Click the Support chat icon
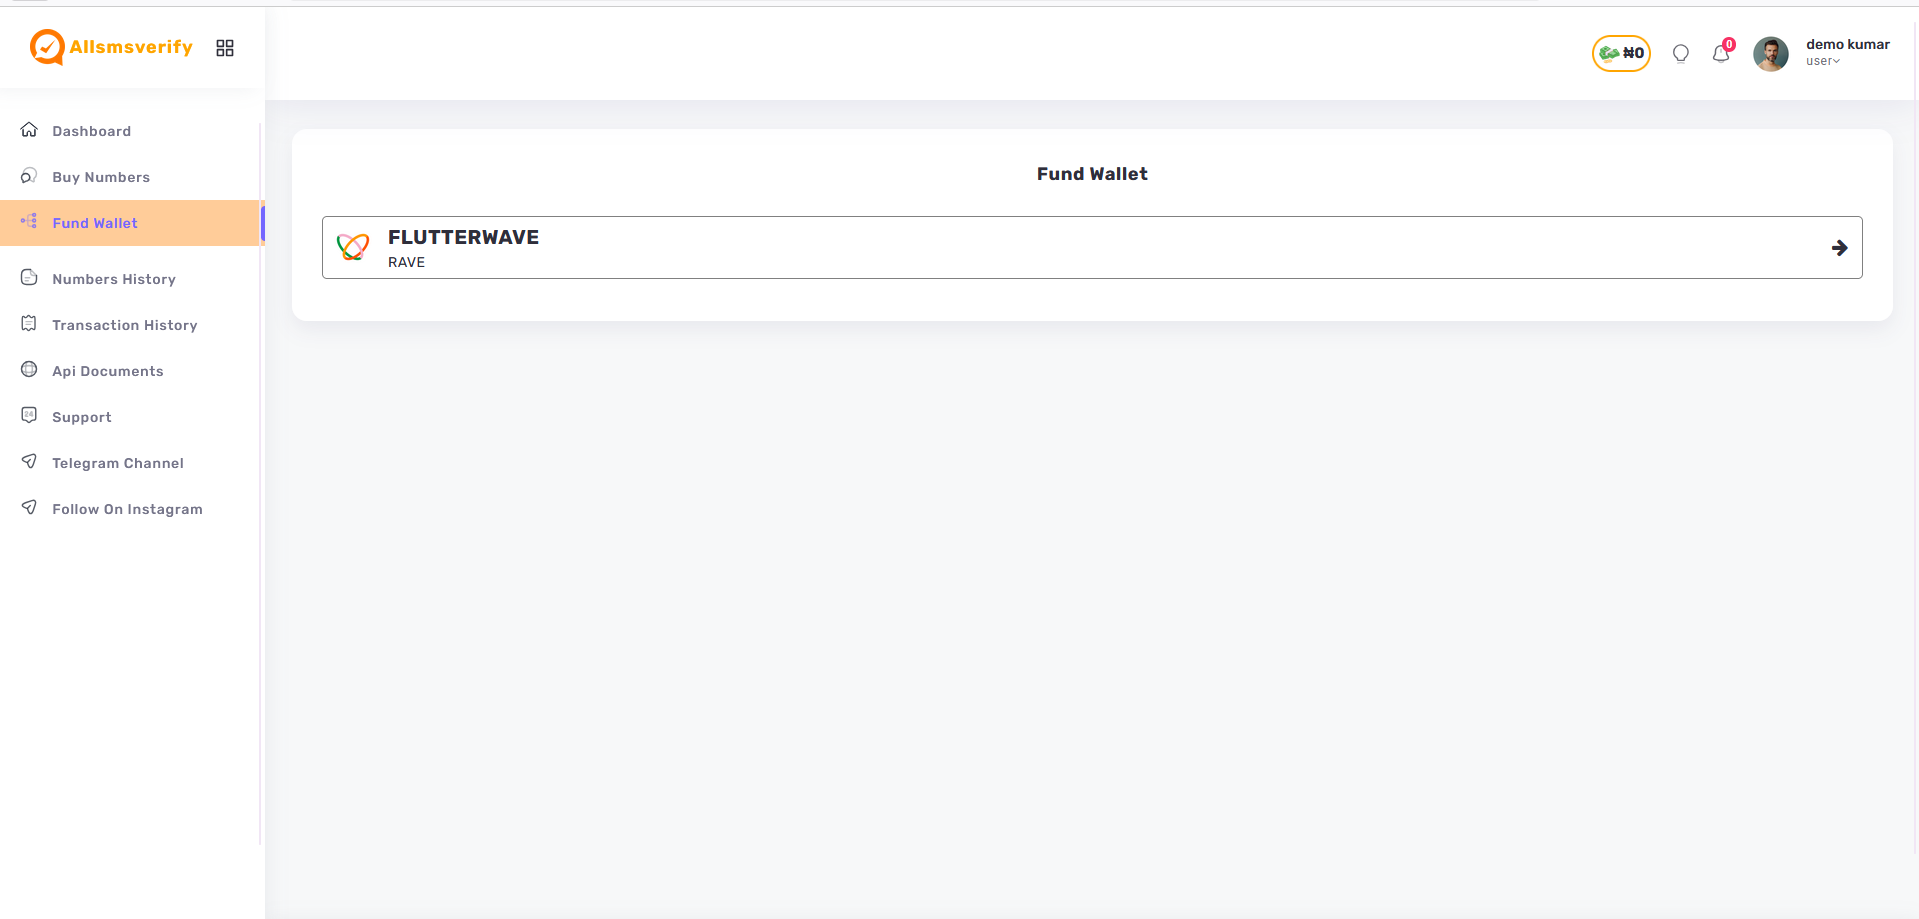 tap(29, 415)
